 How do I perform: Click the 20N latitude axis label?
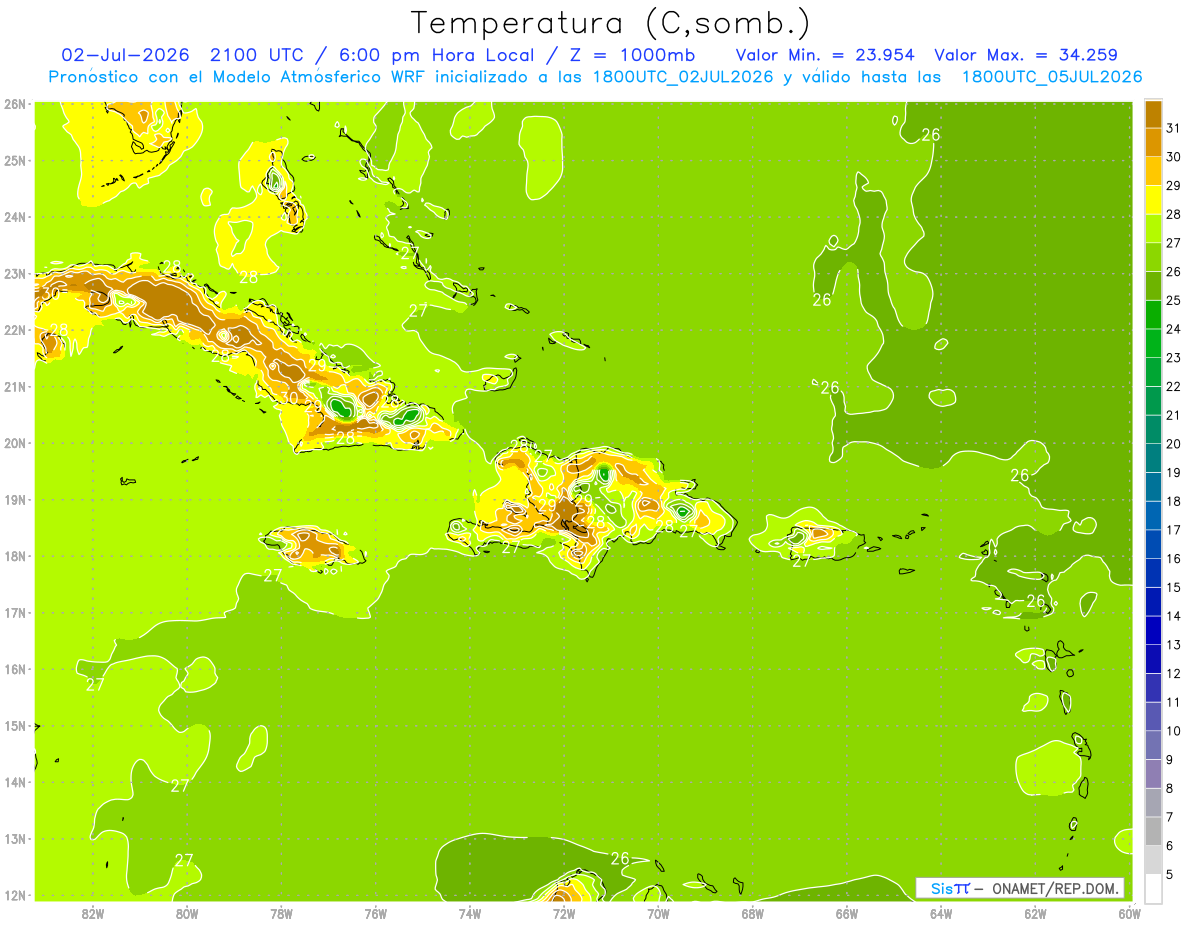click(14, 443)
